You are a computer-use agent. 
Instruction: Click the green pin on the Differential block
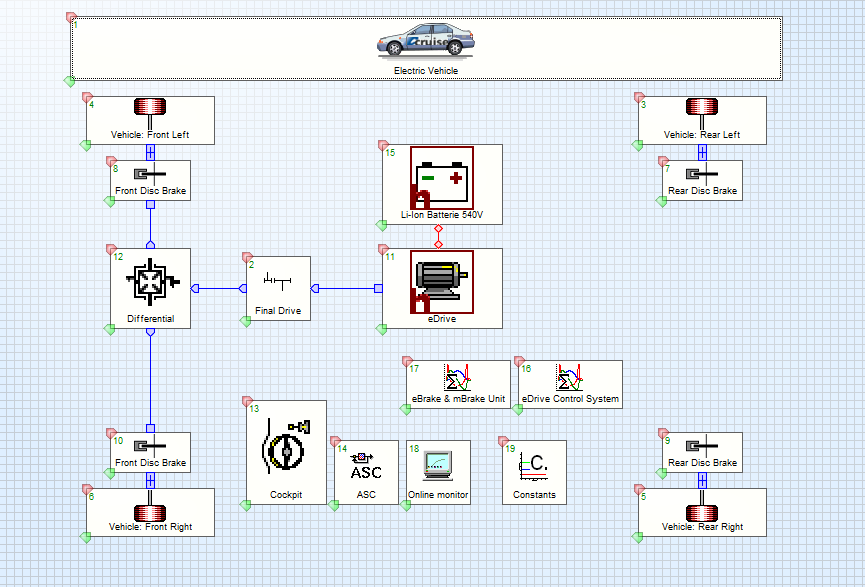pyautogui.click(x=109, y=329)
